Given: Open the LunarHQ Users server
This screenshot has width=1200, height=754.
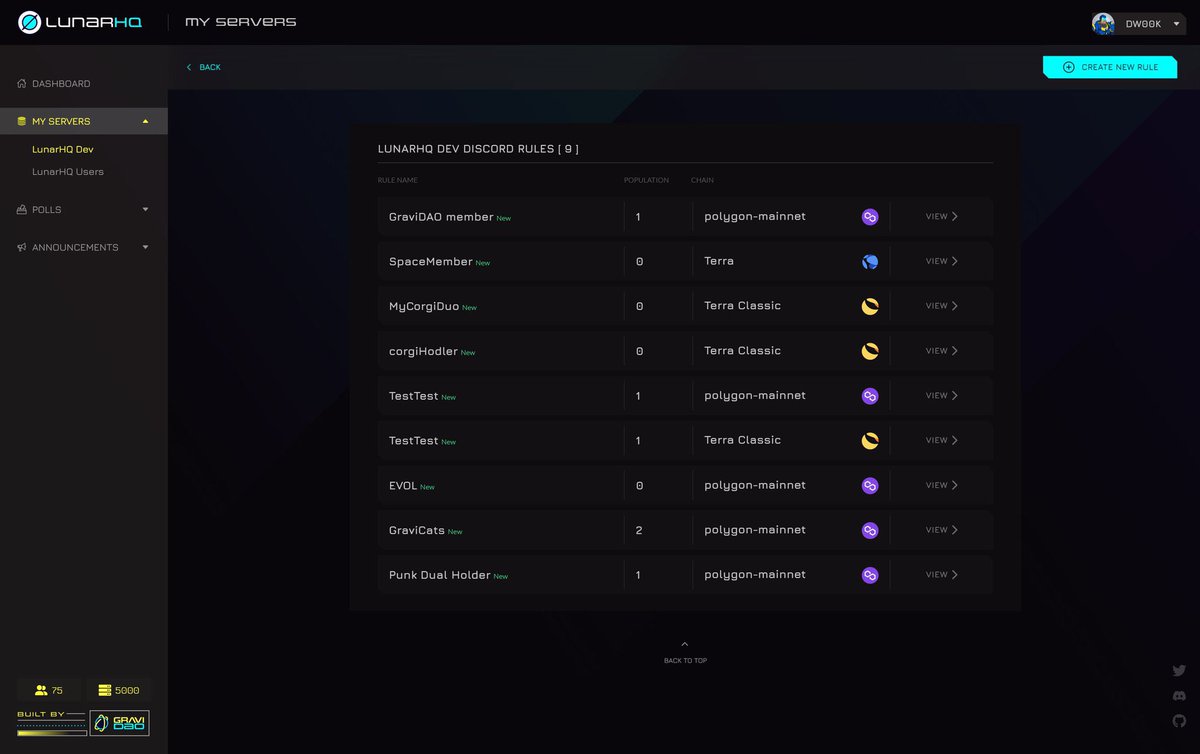Looking at the screenshot, I should click(x=67, y=172).
